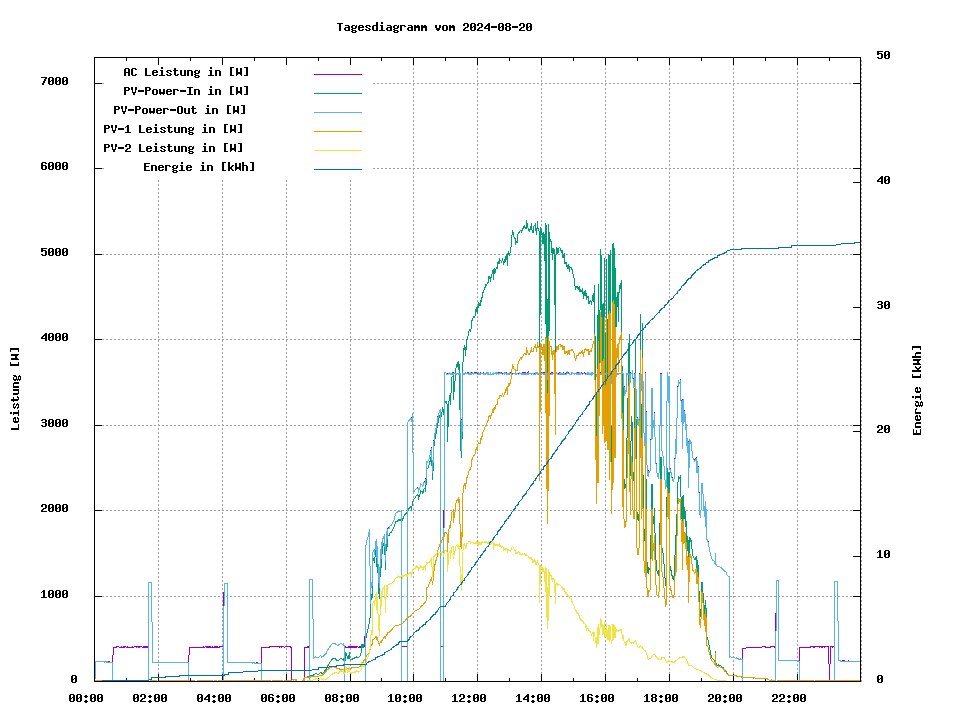Click the 12:00 time axis label
Viewport: 960px width, 720px height.
(x=470, y=698)
